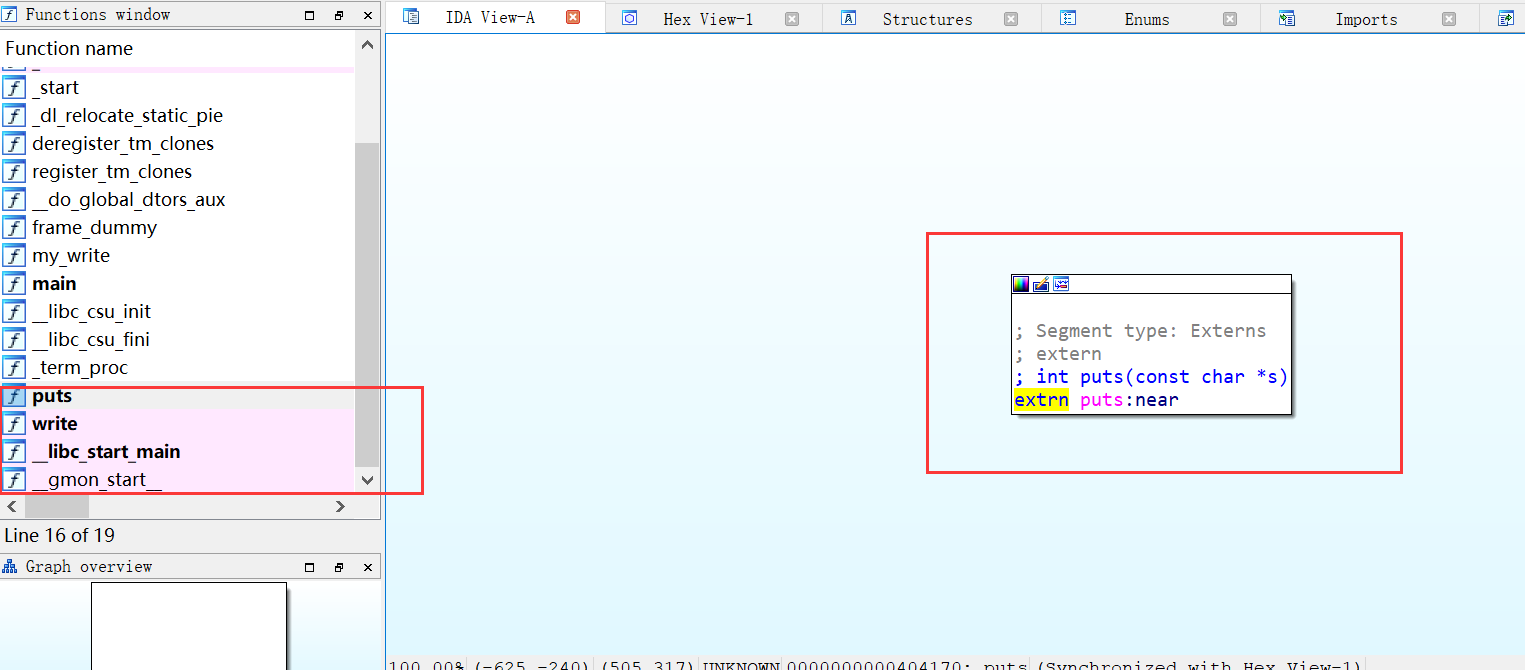Open the Imports tab
The width and height of the screenshot is (1525, 670).
(1365, 19)
